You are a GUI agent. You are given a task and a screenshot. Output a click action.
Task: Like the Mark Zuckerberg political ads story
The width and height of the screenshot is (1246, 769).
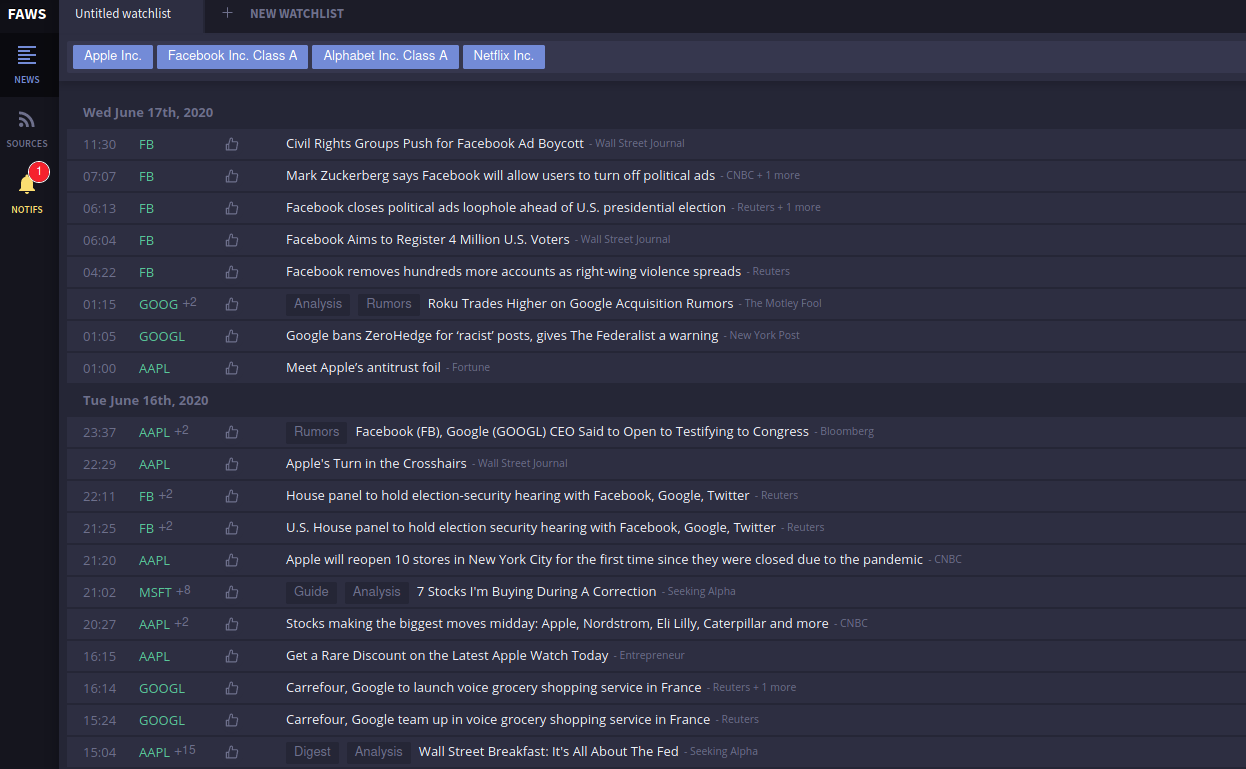click(232, 176)
